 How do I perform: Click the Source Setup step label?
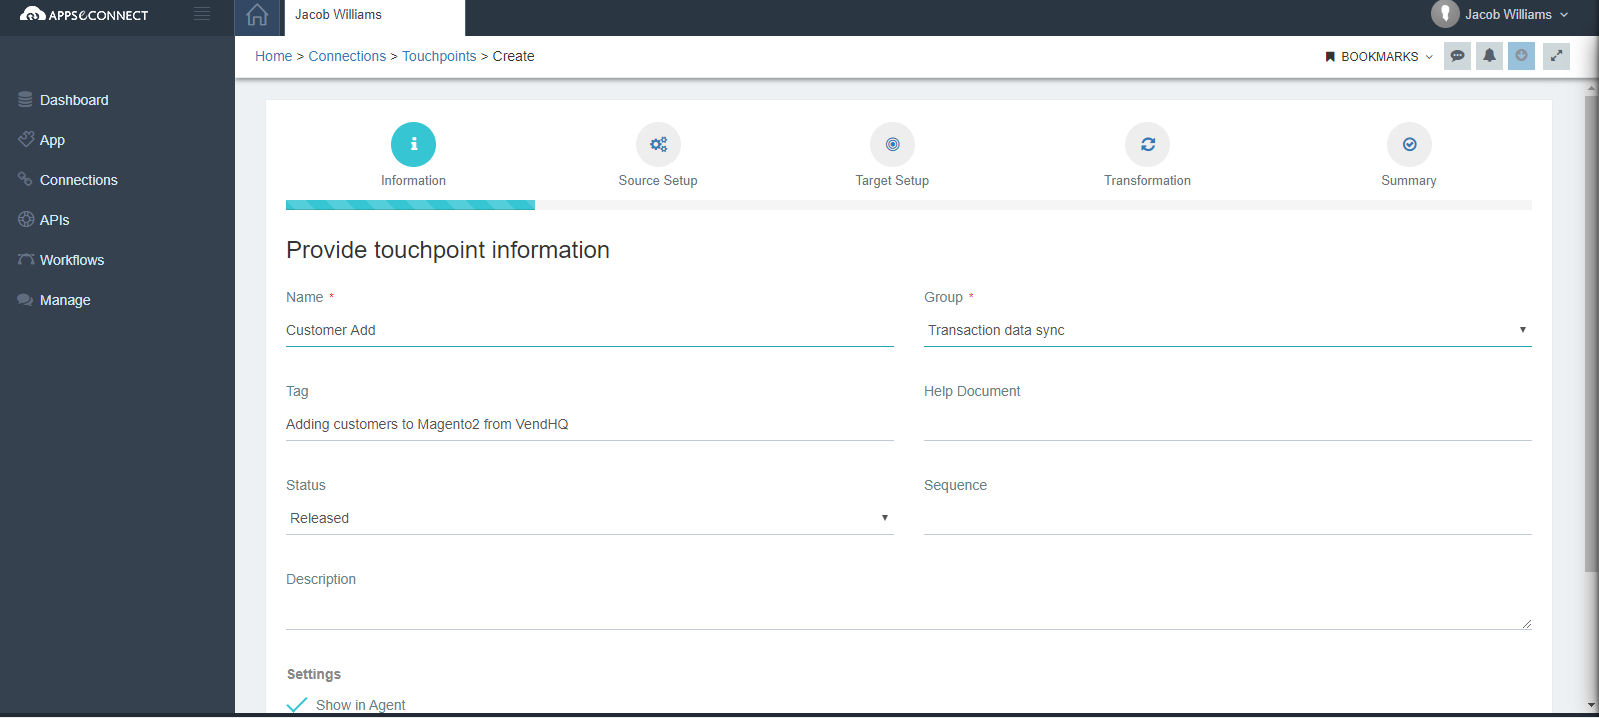(658, 180)
